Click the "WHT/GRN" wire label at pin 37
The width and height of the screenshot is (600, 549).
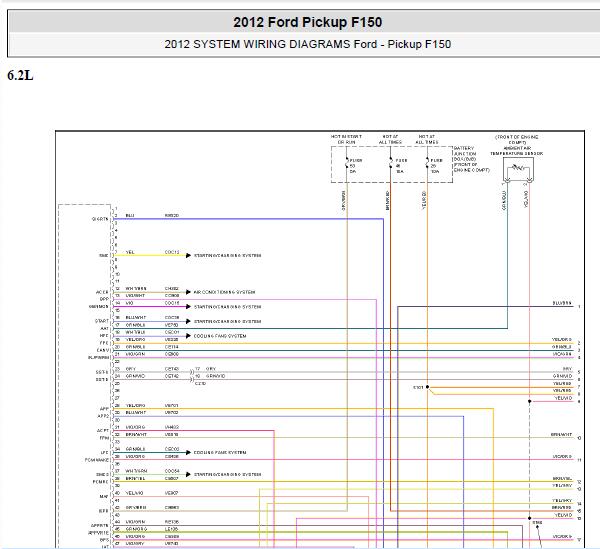point(136,471)
